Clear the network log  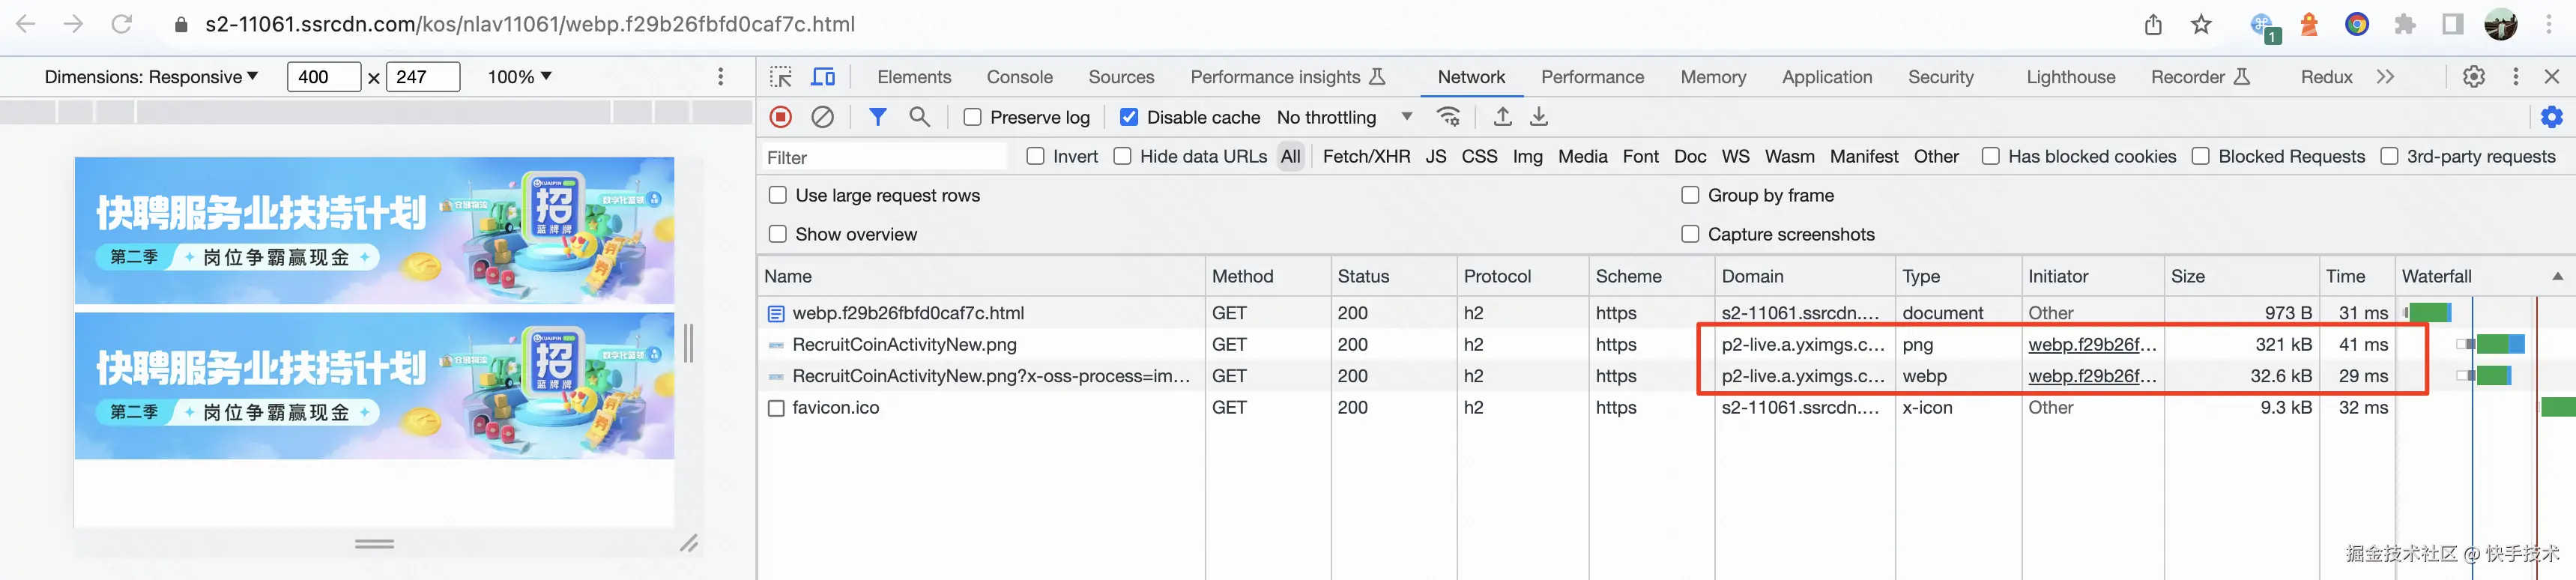click(822, 117)
